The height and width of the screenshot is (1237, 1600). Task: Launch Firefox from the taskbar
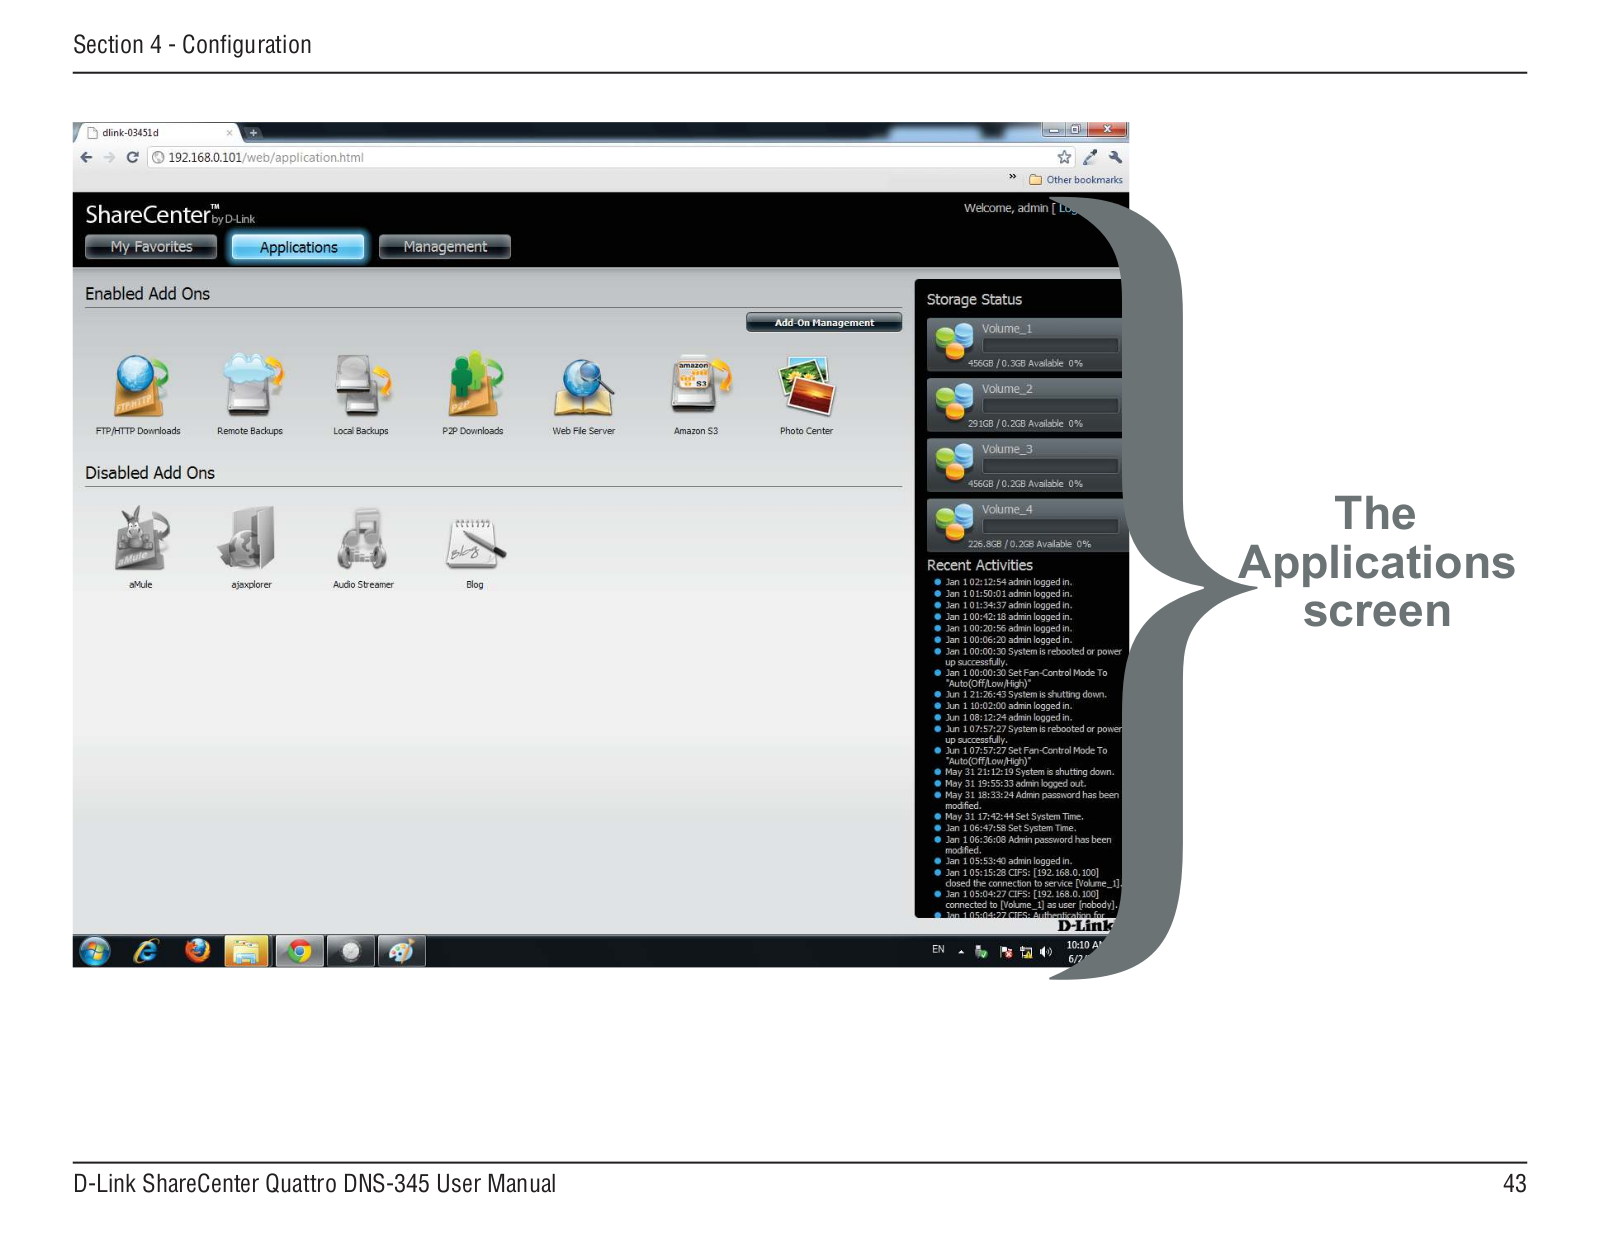pos(197,950)
